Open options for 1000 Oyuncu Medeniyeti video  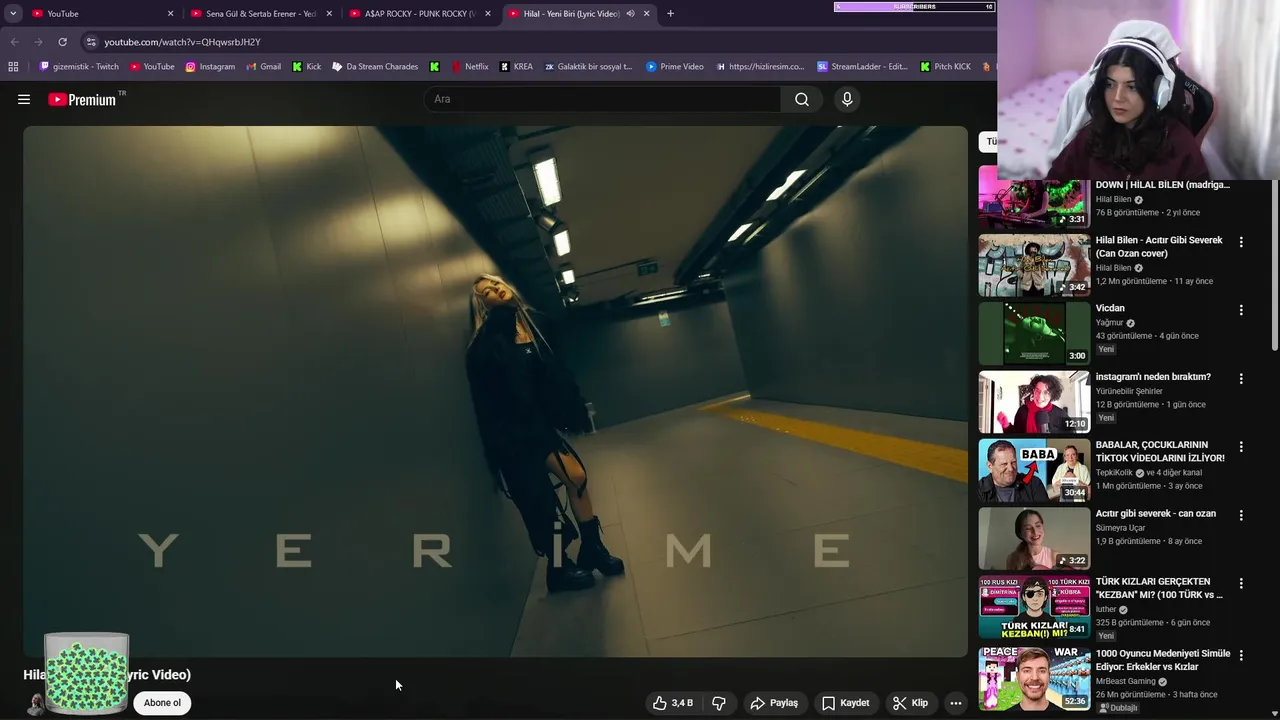pos(1241,655)
